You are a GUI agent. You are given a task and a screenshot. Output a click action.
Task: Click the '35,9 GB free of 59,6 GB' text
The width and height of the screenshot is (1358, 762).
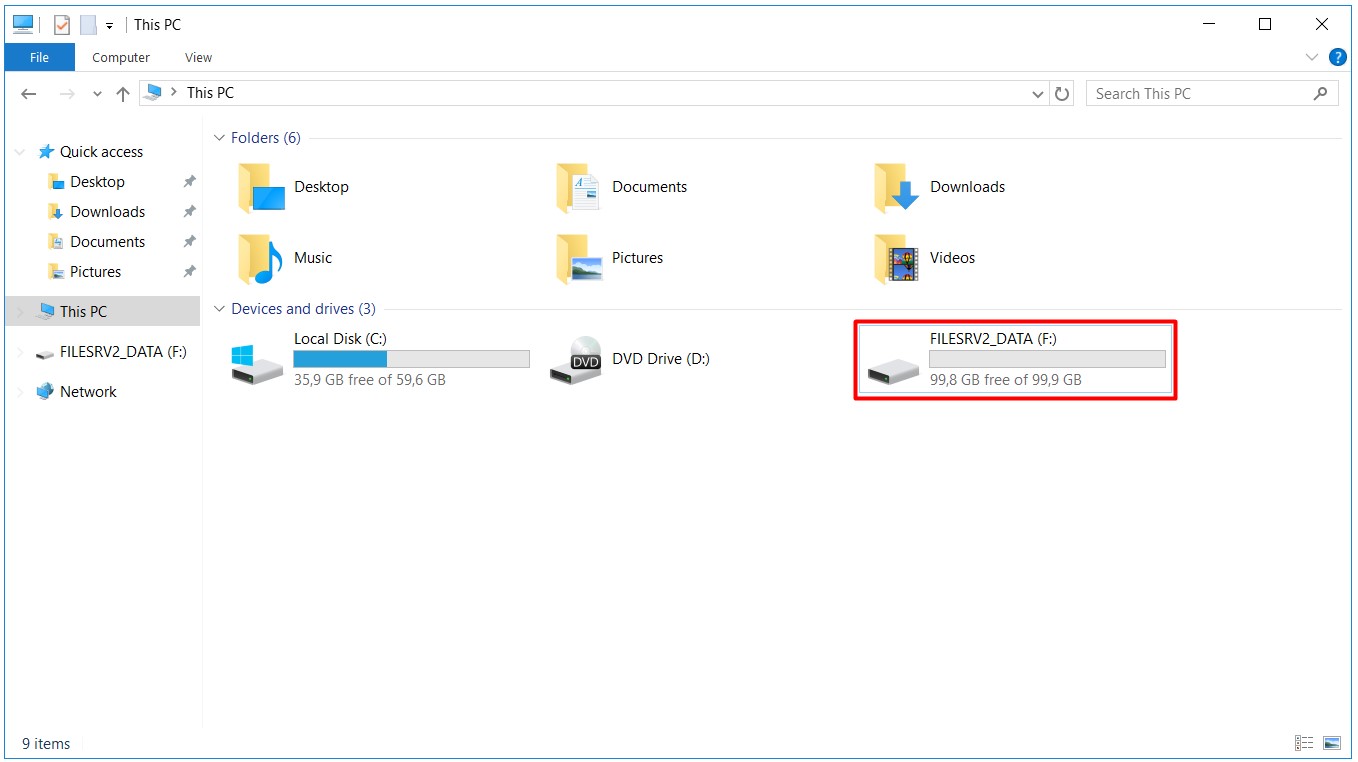click(x=370, y=380)
